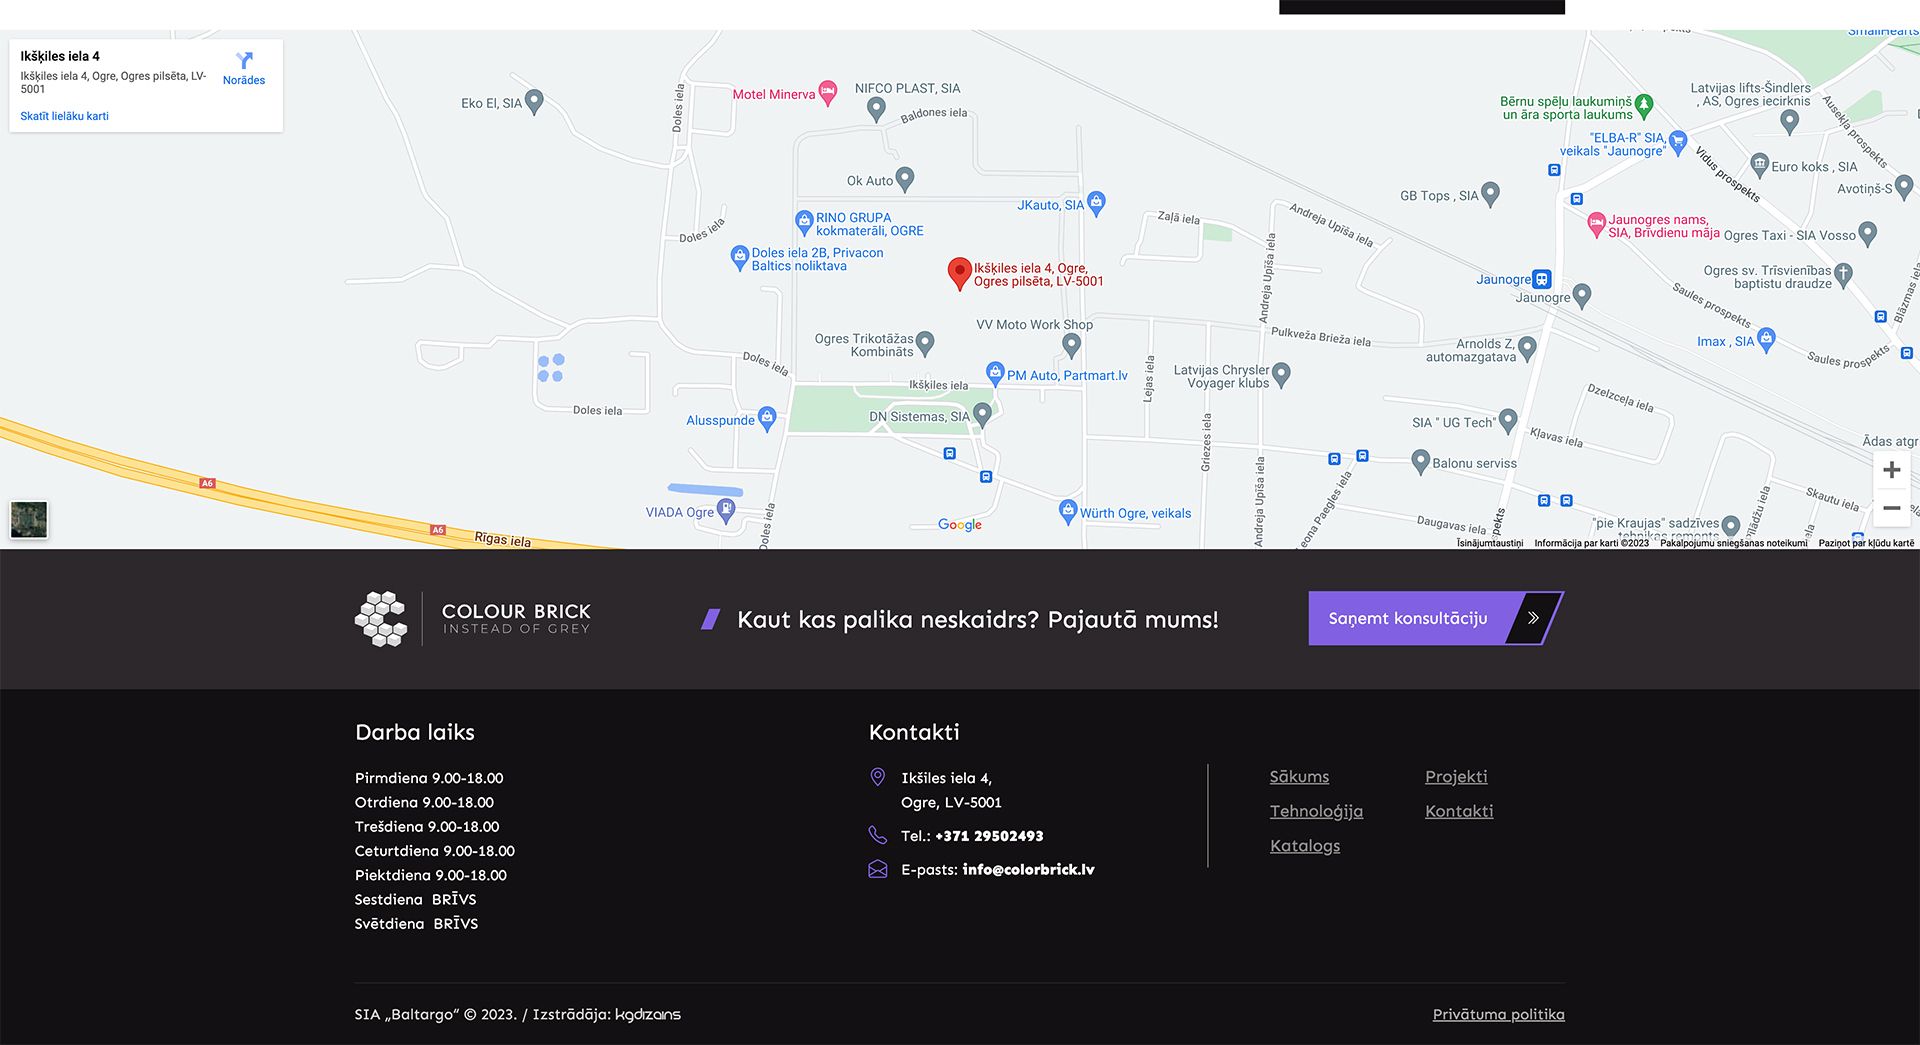The image size is (1920, 1045).
Task: Open Skatīt lielāku karti link
Action: point(65,116)
